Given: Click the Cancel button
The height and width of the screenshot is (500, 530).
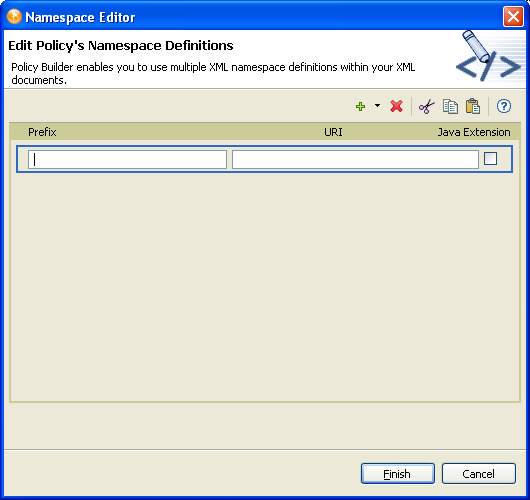Looking at the screenshot, I should click(x=479, y=474).
